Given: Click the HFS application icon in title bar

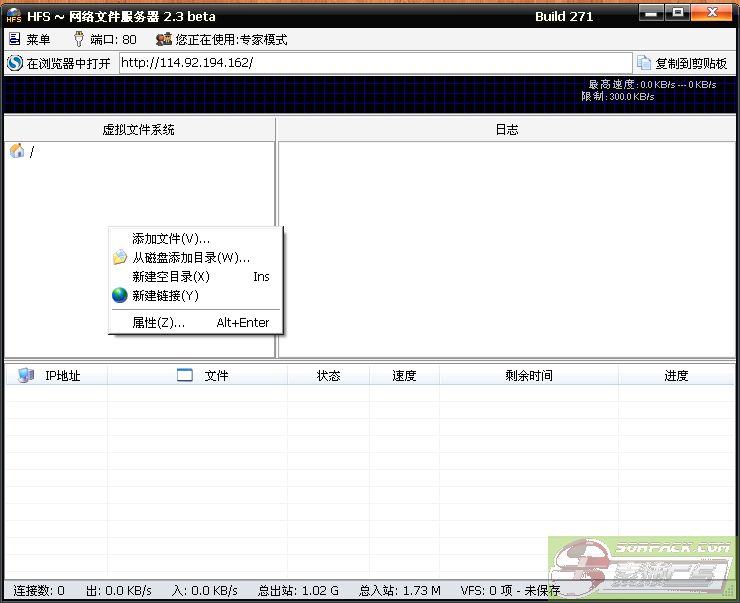Looking at the screenshot, I should tap(14, 15).
